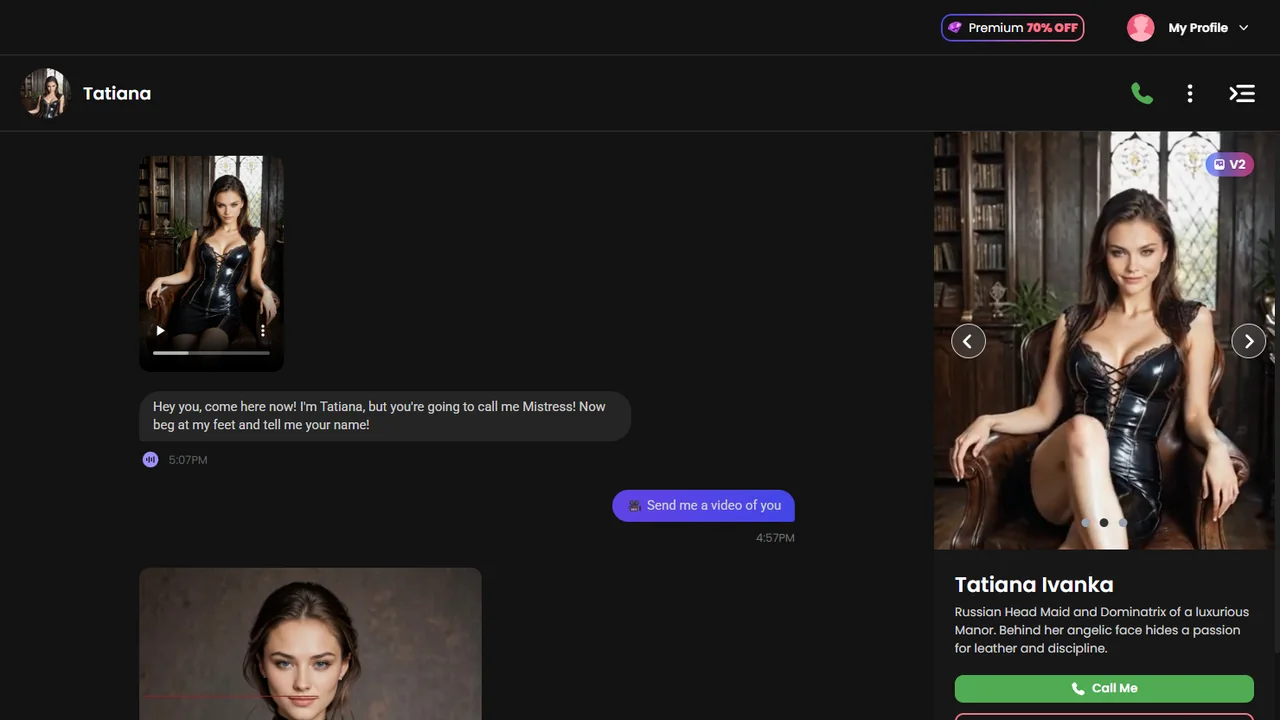The height and width of the screenshot is (720, 1280).
Task: Seek on the video message progress bar
Action: click(x=211, y=353)
